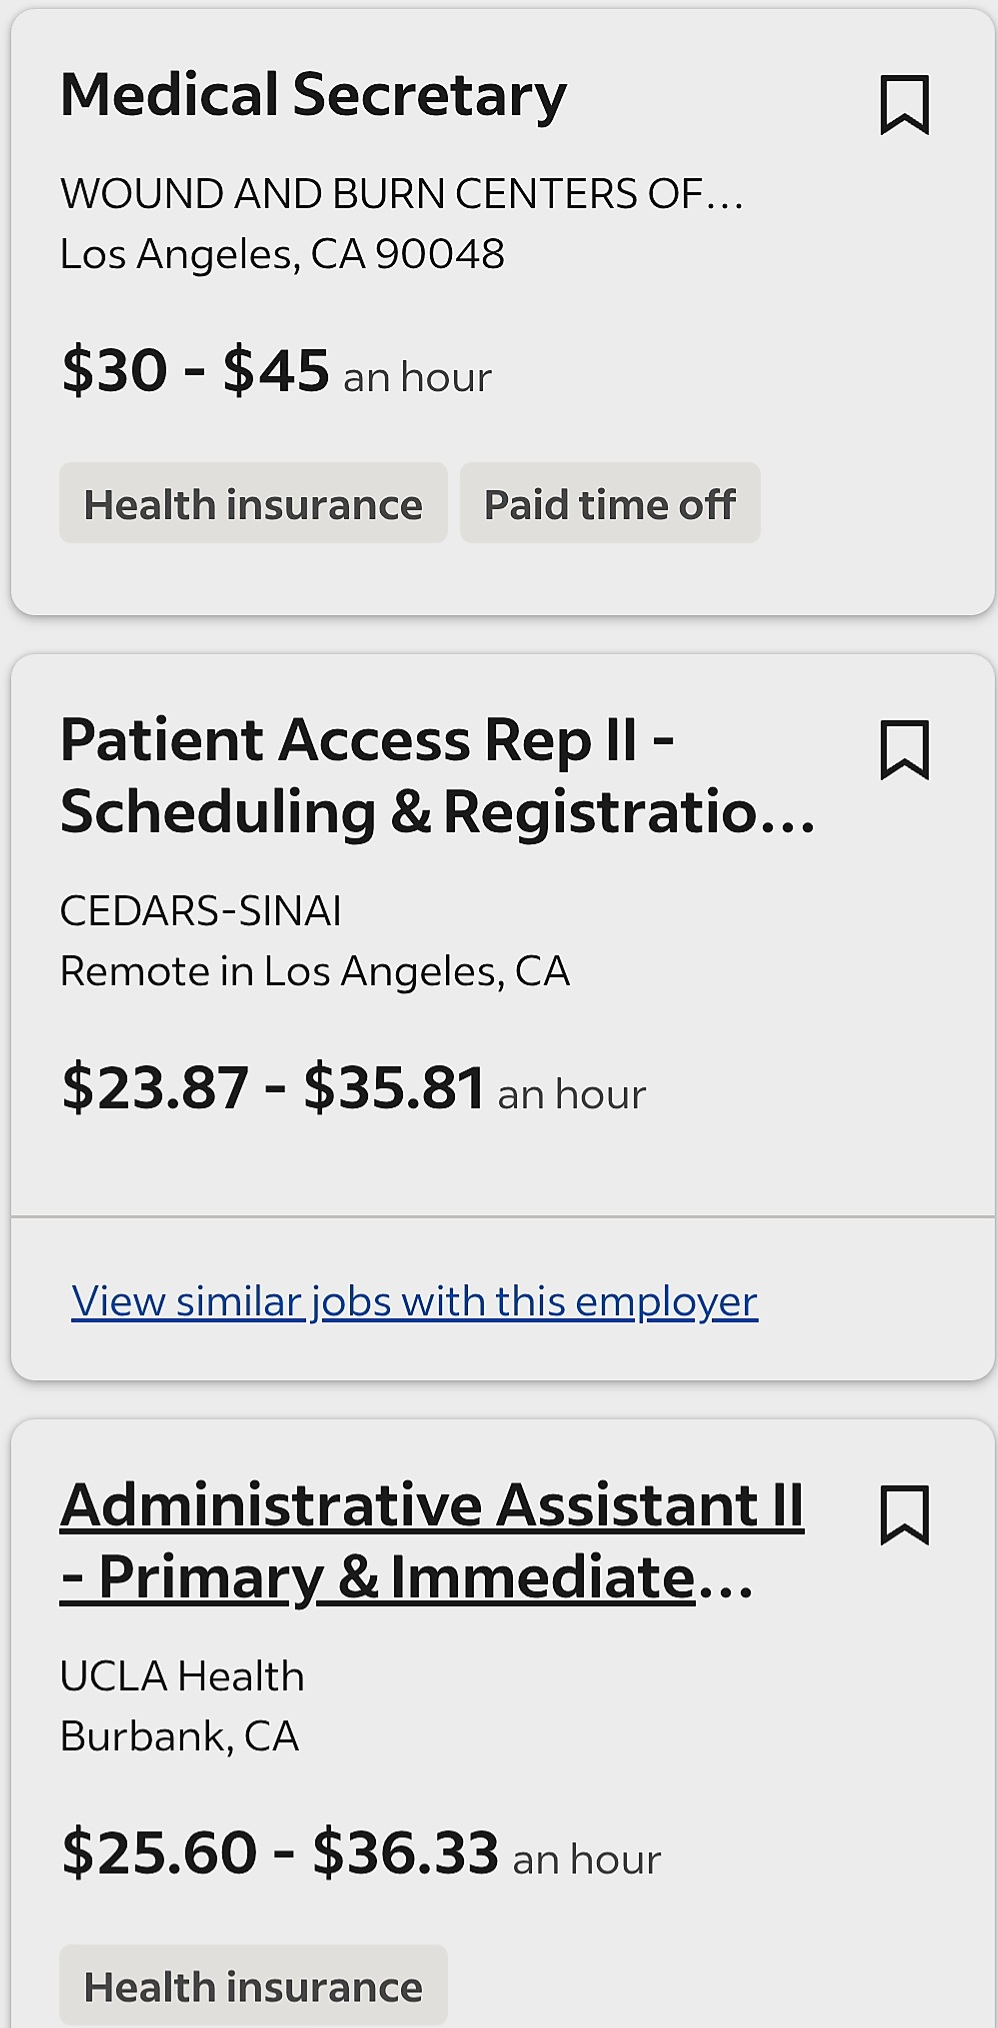The width and height of the screenshot is (998, 2028).
Task: Click WOUND AND BURN CENTERS company name
Action: pos(402,194)
